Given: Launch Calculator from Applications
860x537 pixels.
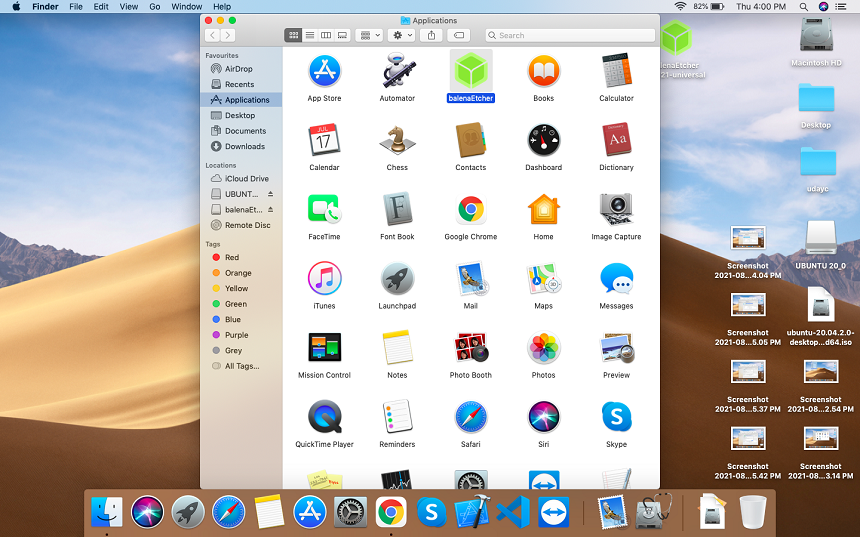Looking at the screenshot, I should [x=616, y=71].
